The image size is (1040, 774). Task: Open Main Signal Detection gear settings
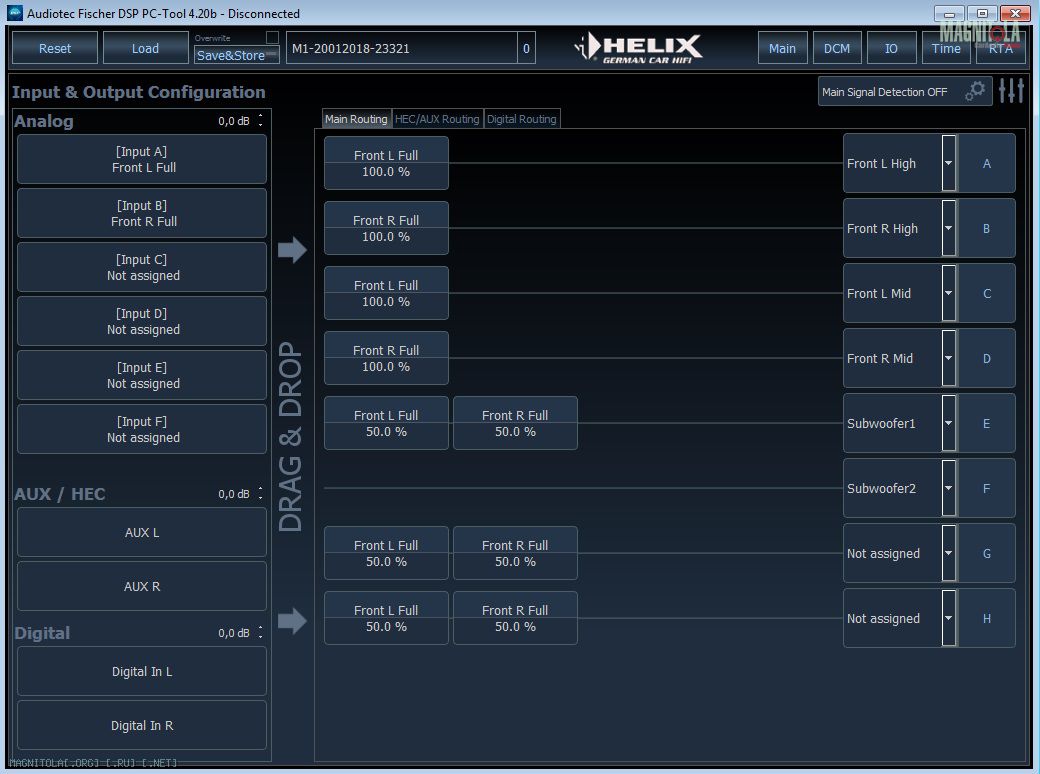975,91
